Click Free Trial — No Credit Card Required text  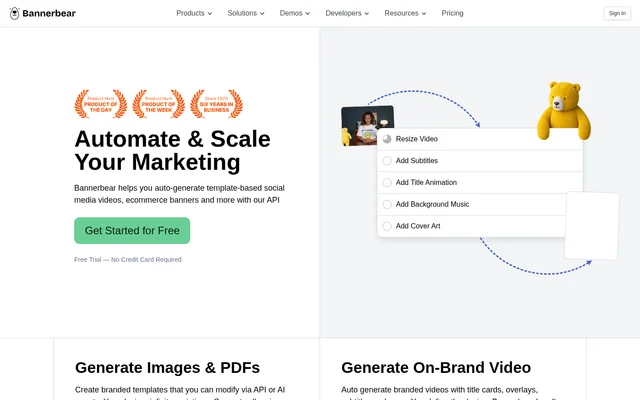pyautogui.click(x=128, y=260)
